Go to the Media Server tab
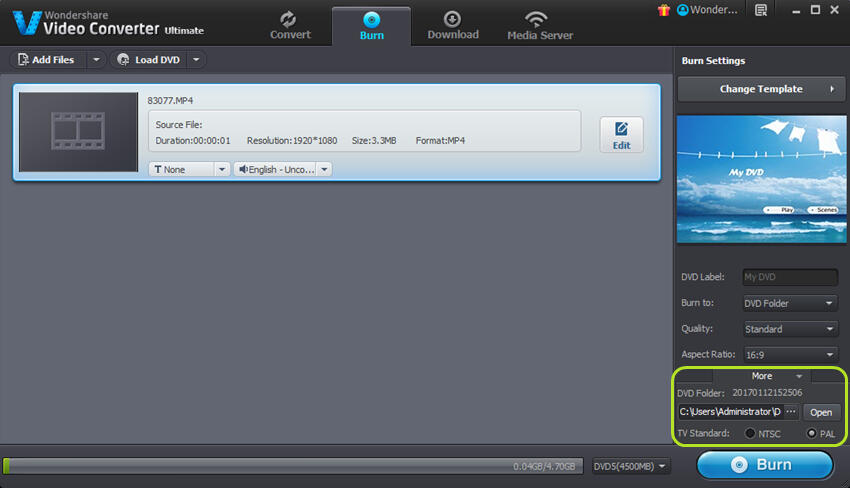The height and width of the screenshot is (488, 850). click(x=540, y=25)
